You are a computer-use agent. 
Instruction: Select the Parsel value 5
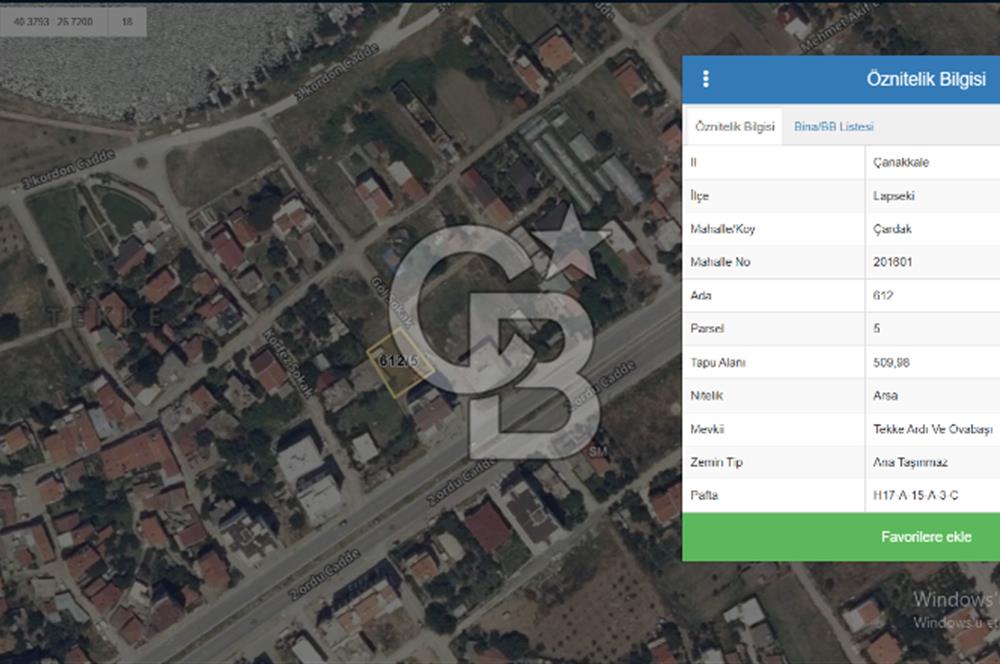tap(876, 328)
